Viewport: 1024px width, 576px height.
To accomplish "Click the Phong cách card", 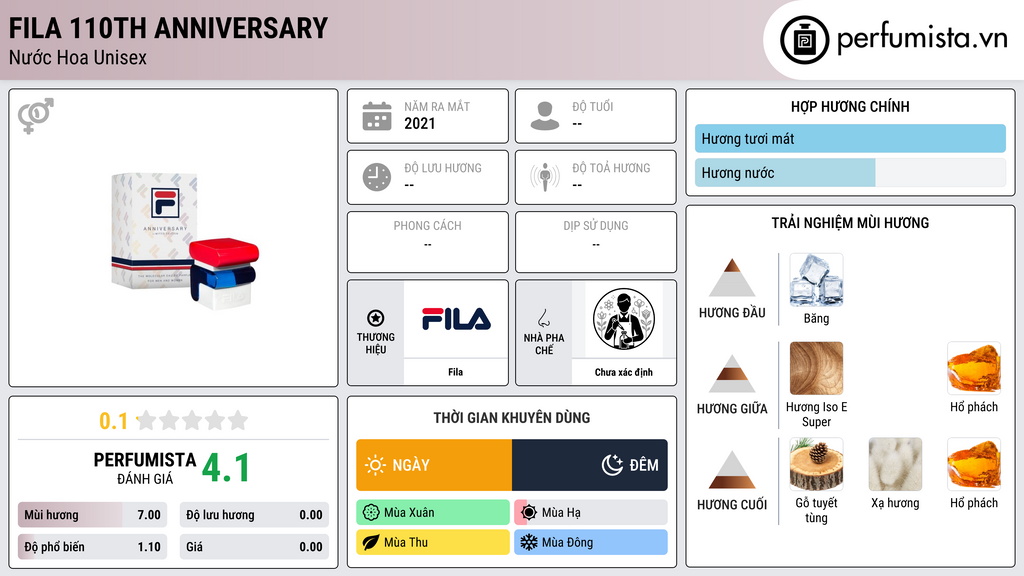I will point(428,242).
